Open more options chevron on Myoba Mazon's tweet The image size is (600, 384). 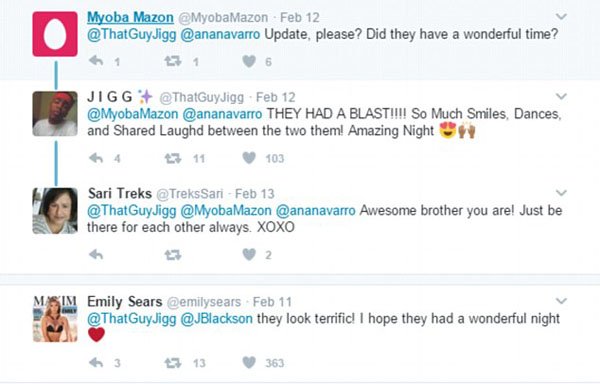561,16
